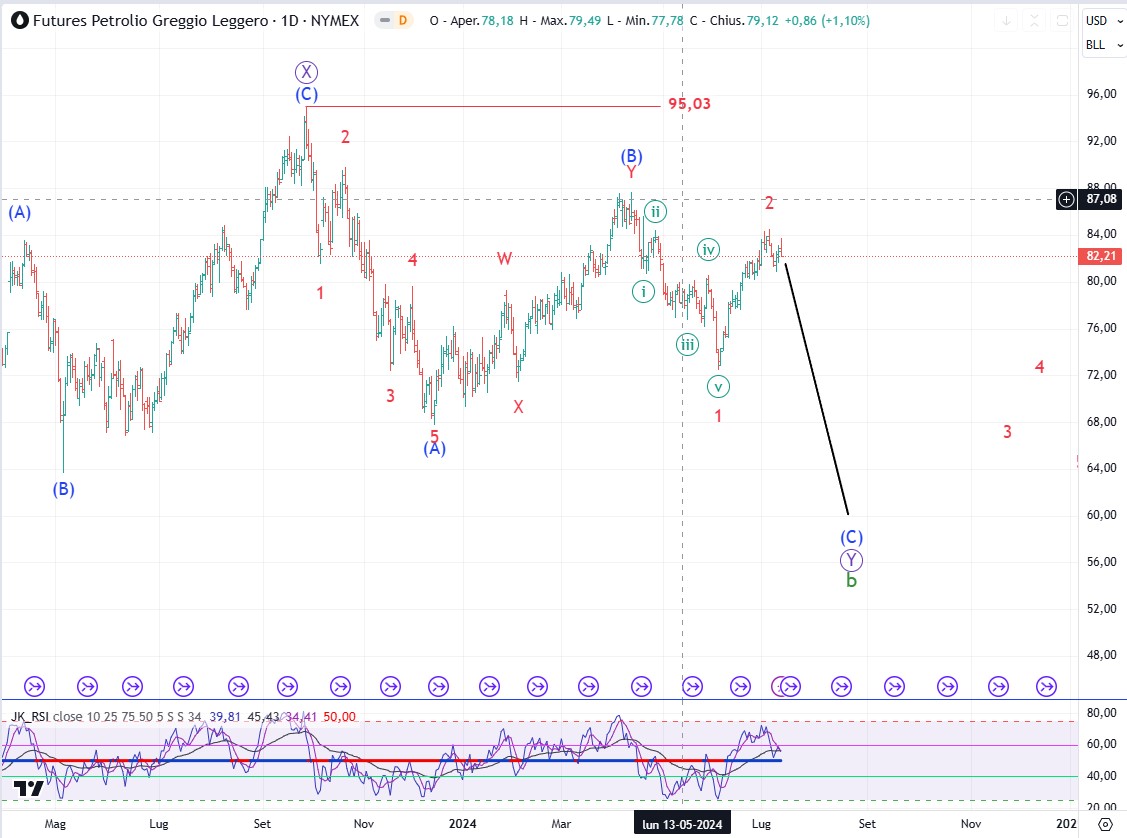Click 48,00 on the price axis
Viewport: 1127px width, 838px height.
(1102, 655)
